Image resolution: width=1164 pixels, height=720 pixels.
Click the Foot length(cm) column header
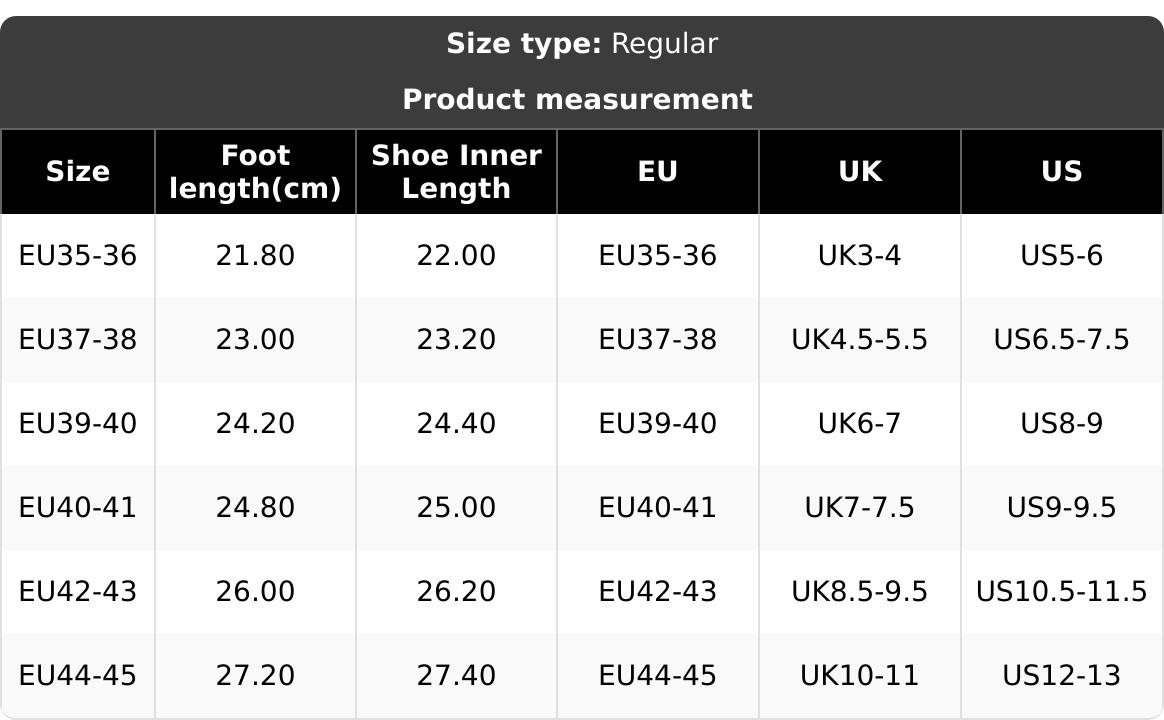pos(255,172)
